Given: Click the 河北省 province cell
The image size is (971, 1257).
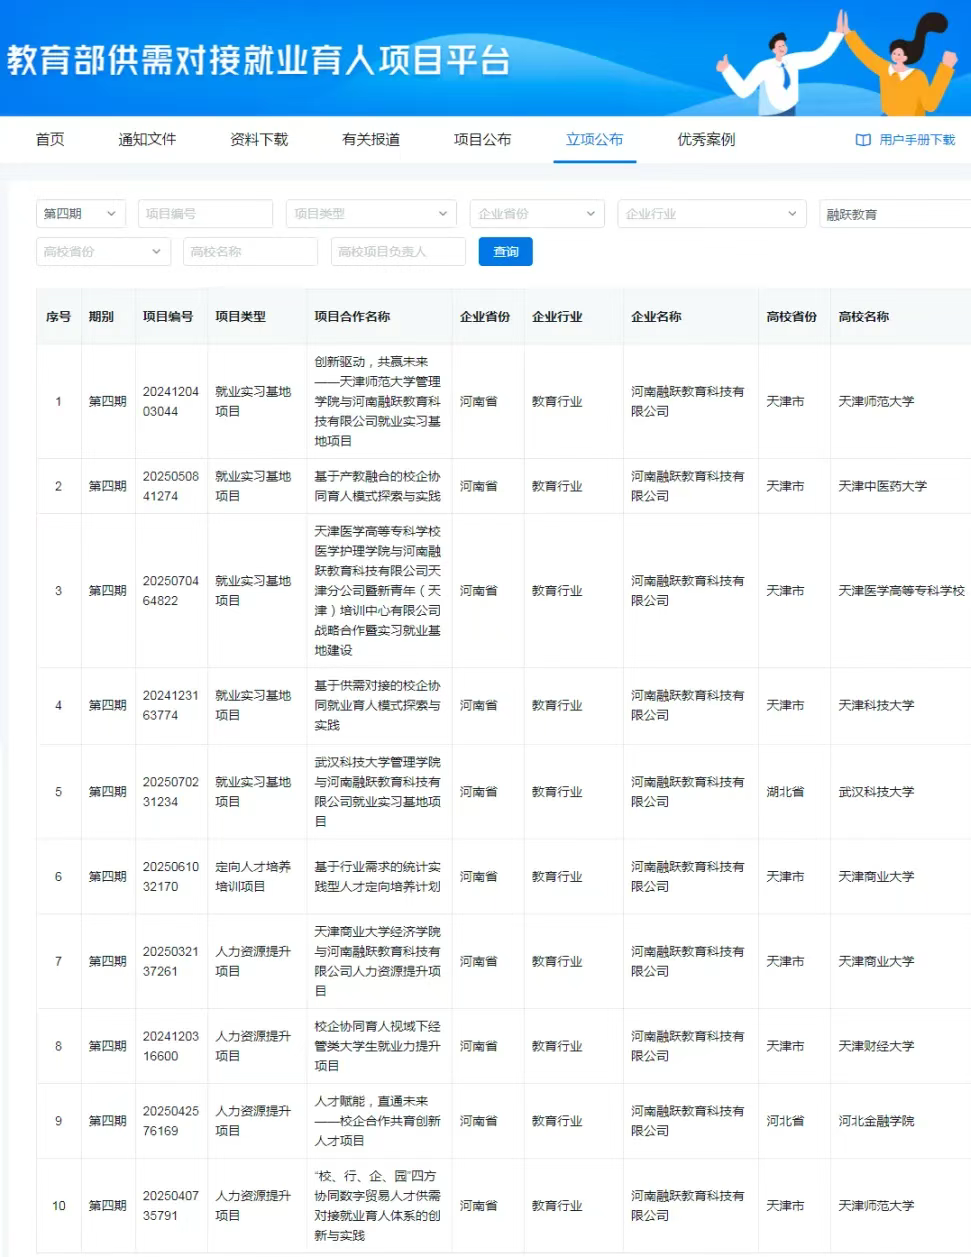Looking at the screenshot, I should (785, 1121).
